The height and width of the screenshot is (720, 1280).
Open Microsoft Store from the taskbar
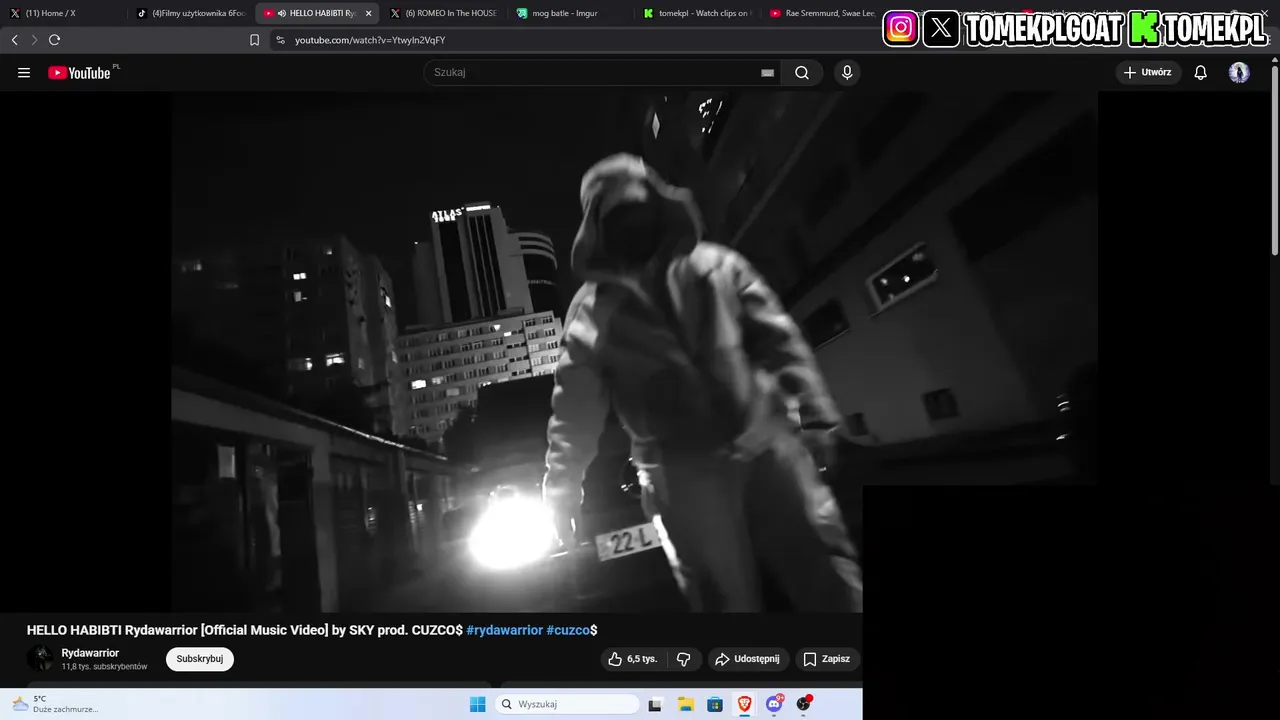(x=715, y=704)
